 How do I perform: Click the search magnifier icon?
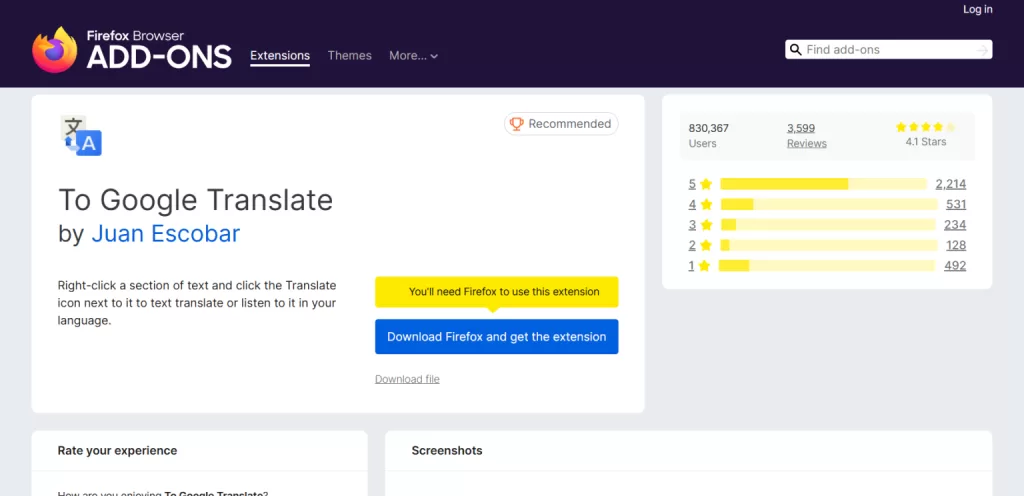[x=795, y=50]
